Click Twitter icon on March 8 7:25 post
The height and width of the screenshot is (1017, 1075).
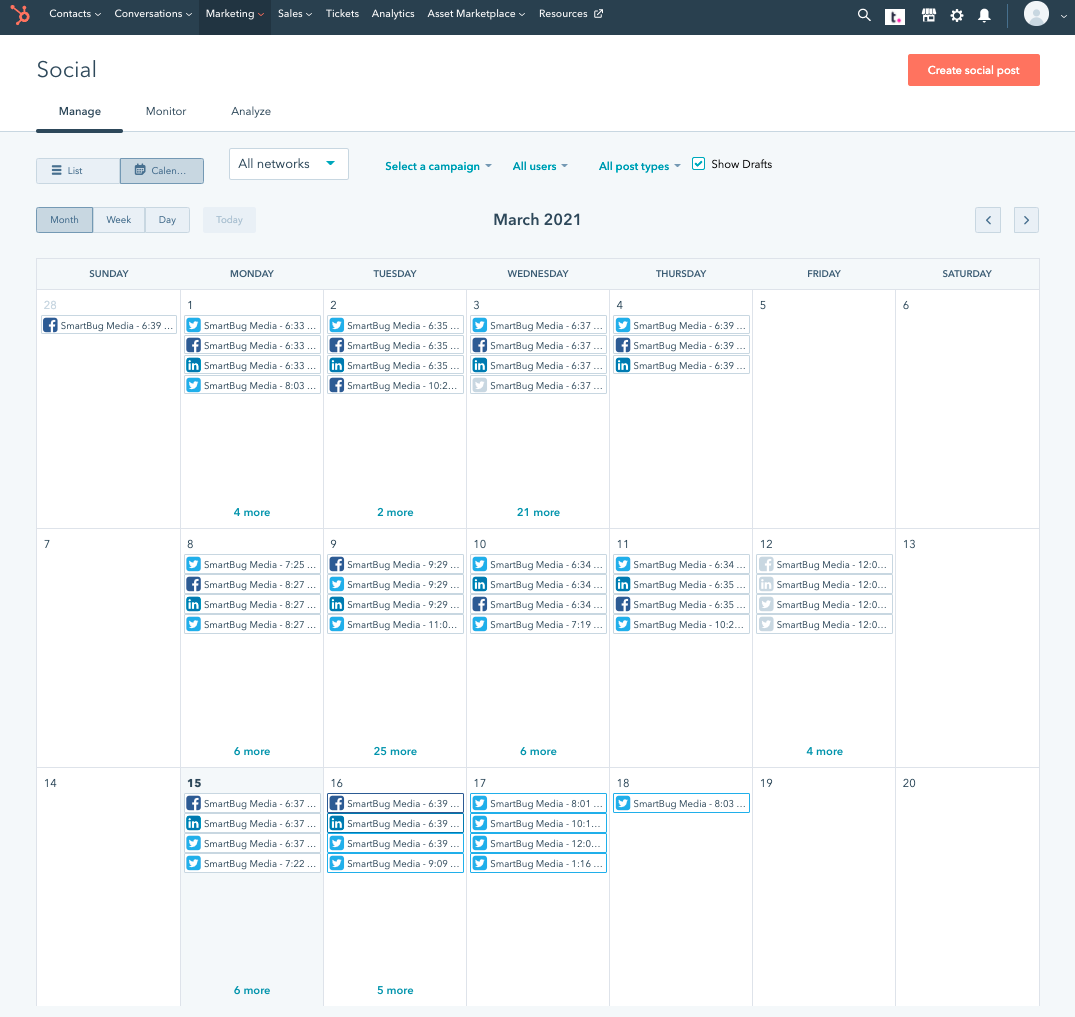[x=194, y=564]
